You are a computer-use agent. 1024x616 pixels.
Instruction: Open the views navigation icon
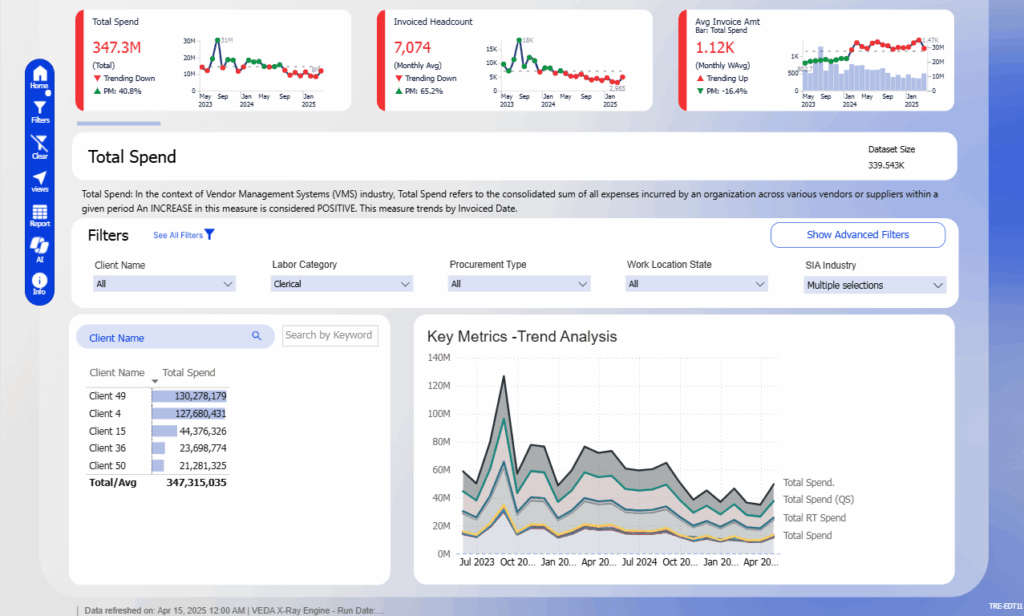pos(39,180)
